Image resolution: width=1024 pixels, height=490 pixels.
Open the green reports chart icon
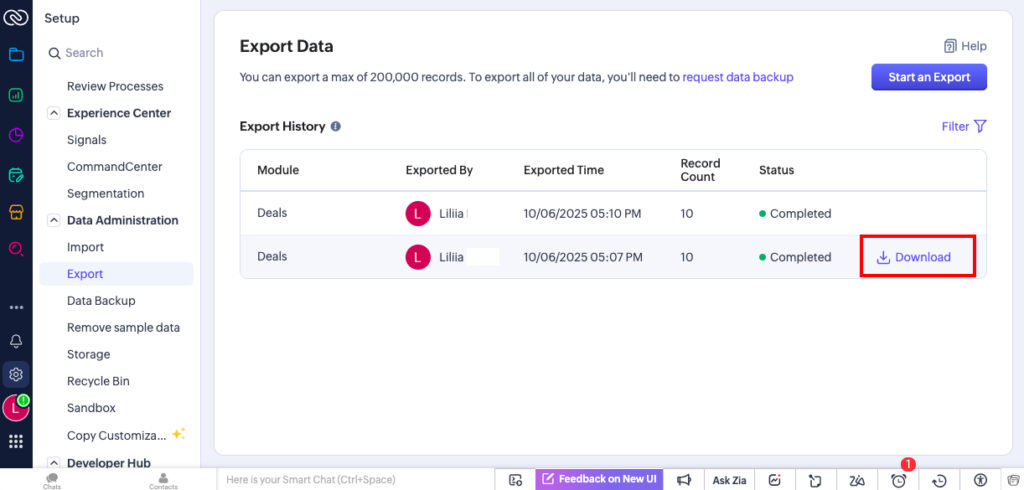16,95
